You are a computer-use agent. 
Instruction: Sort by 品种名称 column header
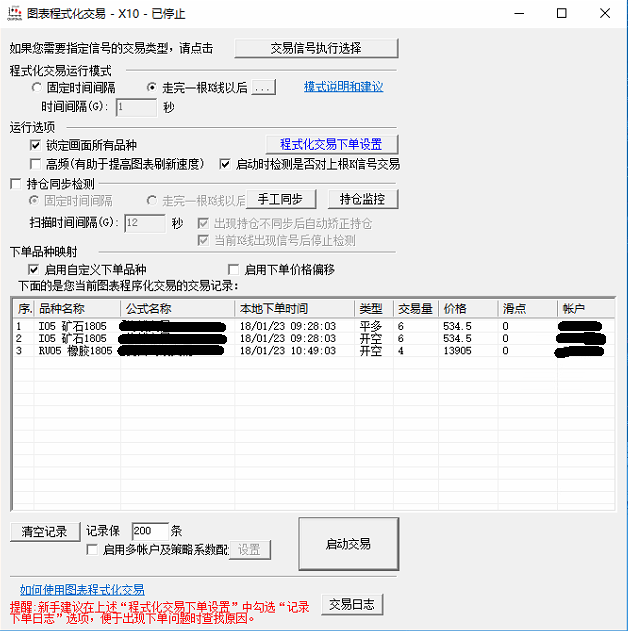(78, 309)
